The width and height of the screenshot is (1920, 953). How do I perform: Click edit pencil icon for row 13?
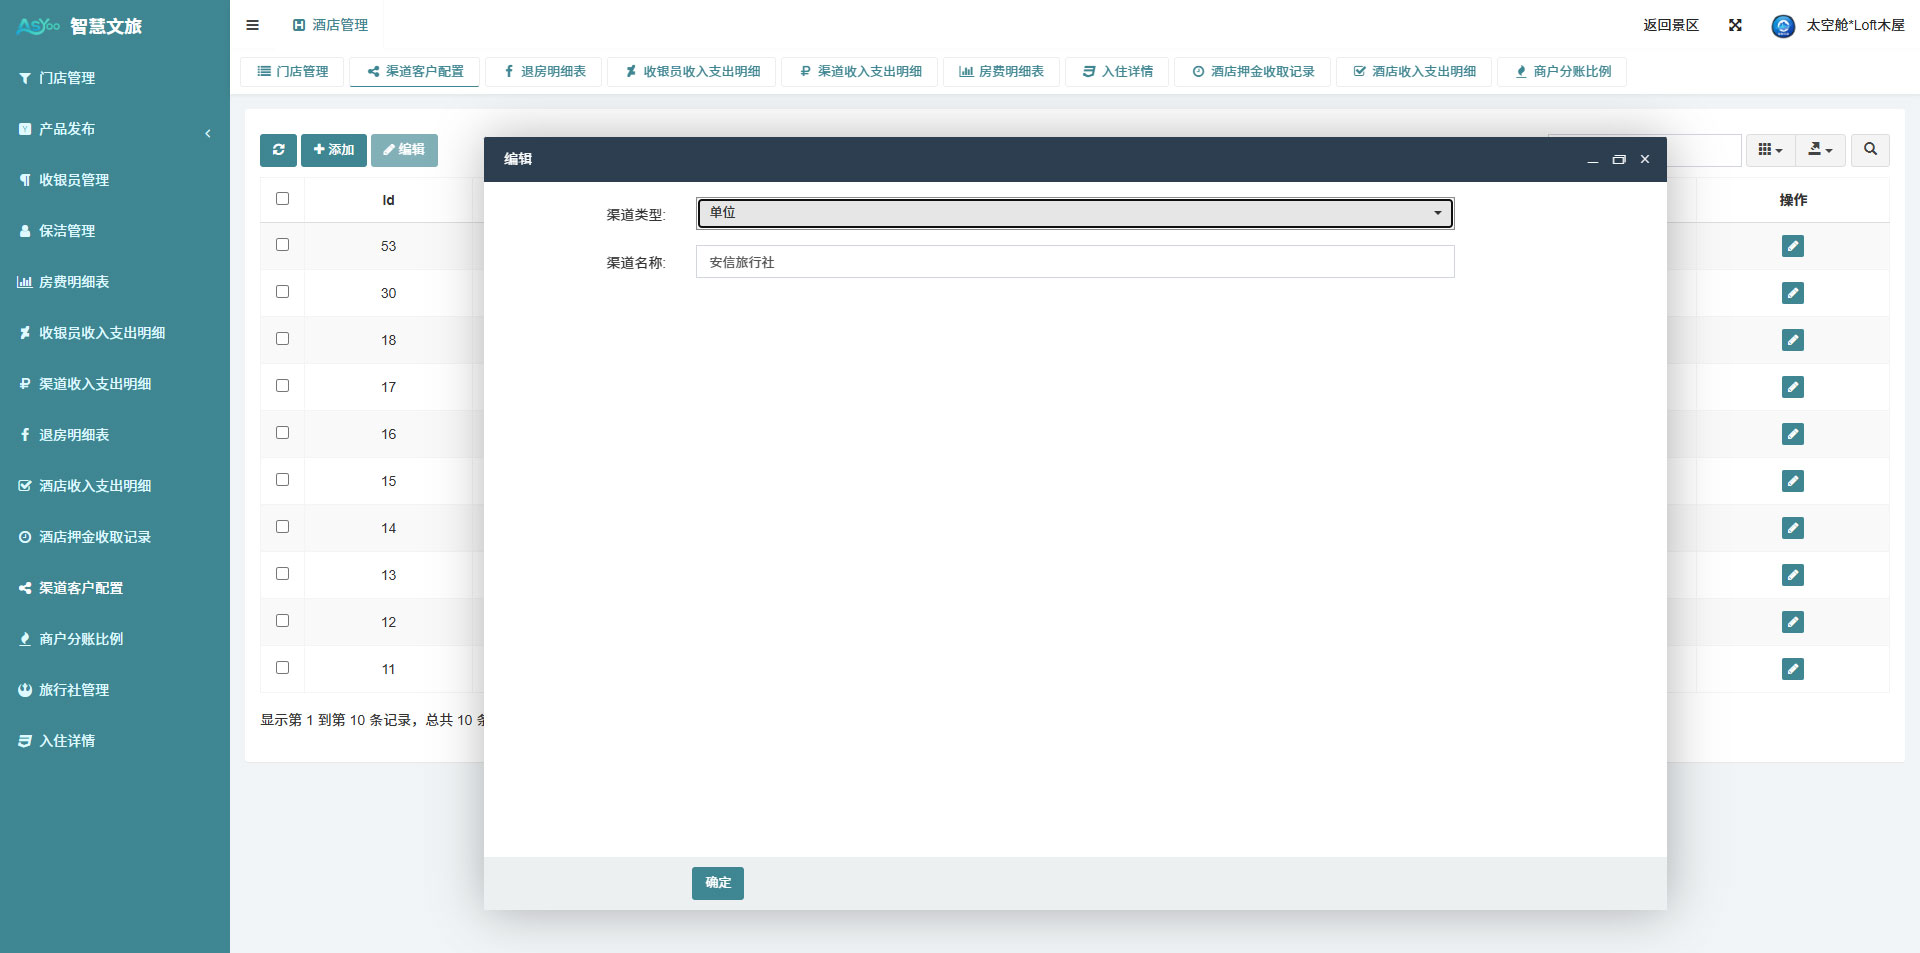click(1793, 575)
